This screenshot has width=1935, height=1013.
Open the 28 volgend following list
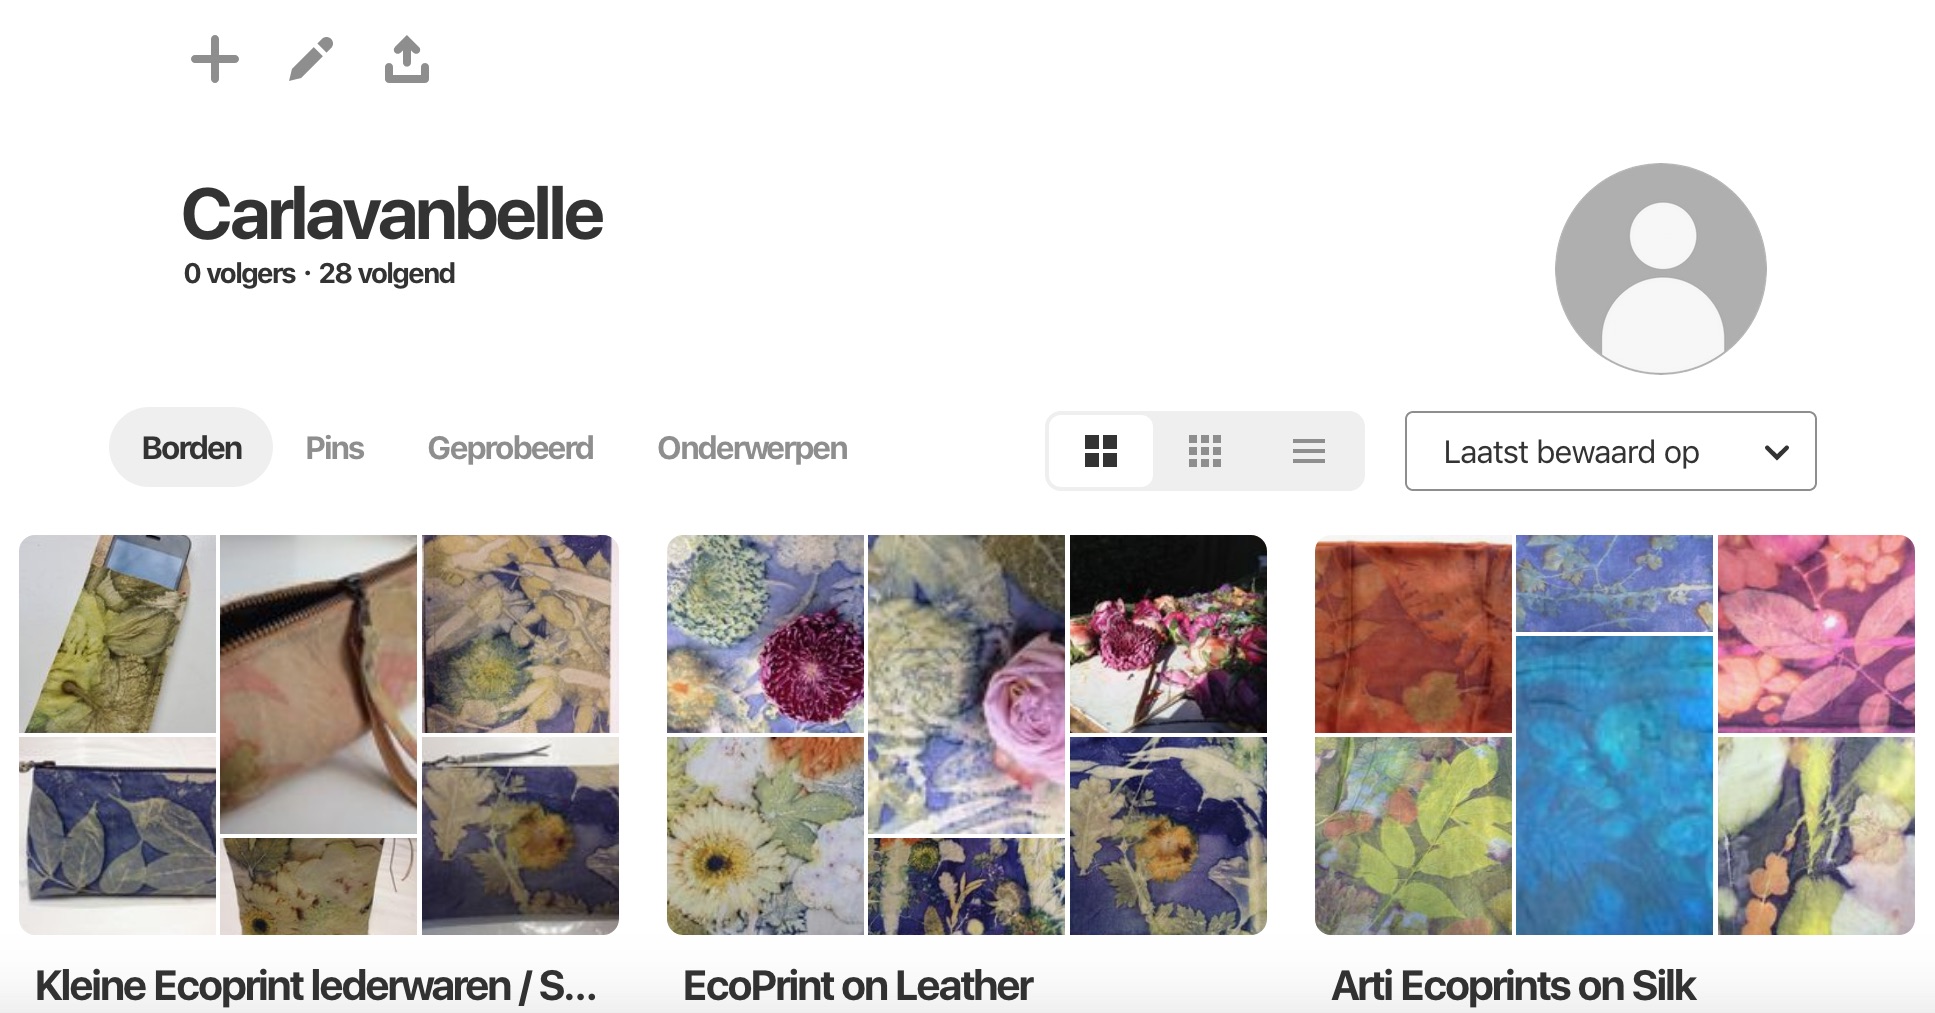click(386, 273)
